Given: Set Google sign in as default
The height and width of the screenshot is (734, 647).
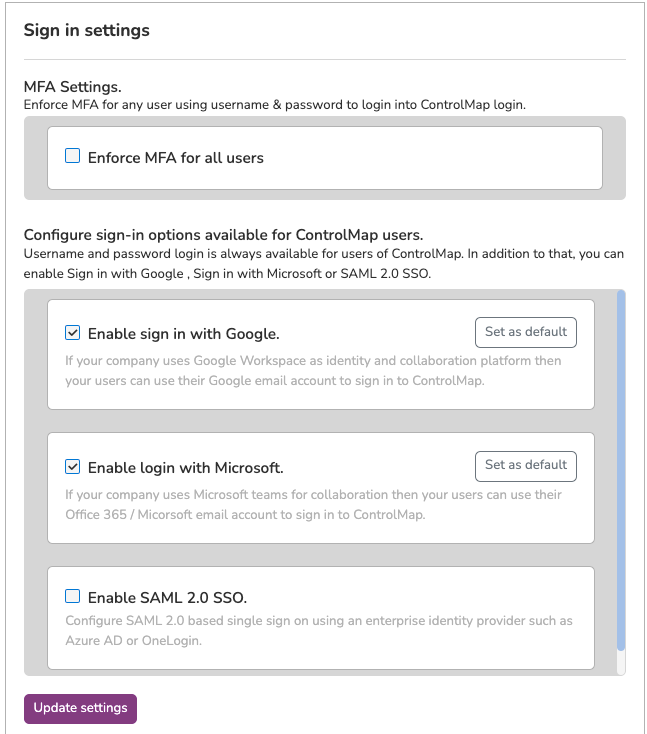Looking at the screenshot, I should pos(526,332).
